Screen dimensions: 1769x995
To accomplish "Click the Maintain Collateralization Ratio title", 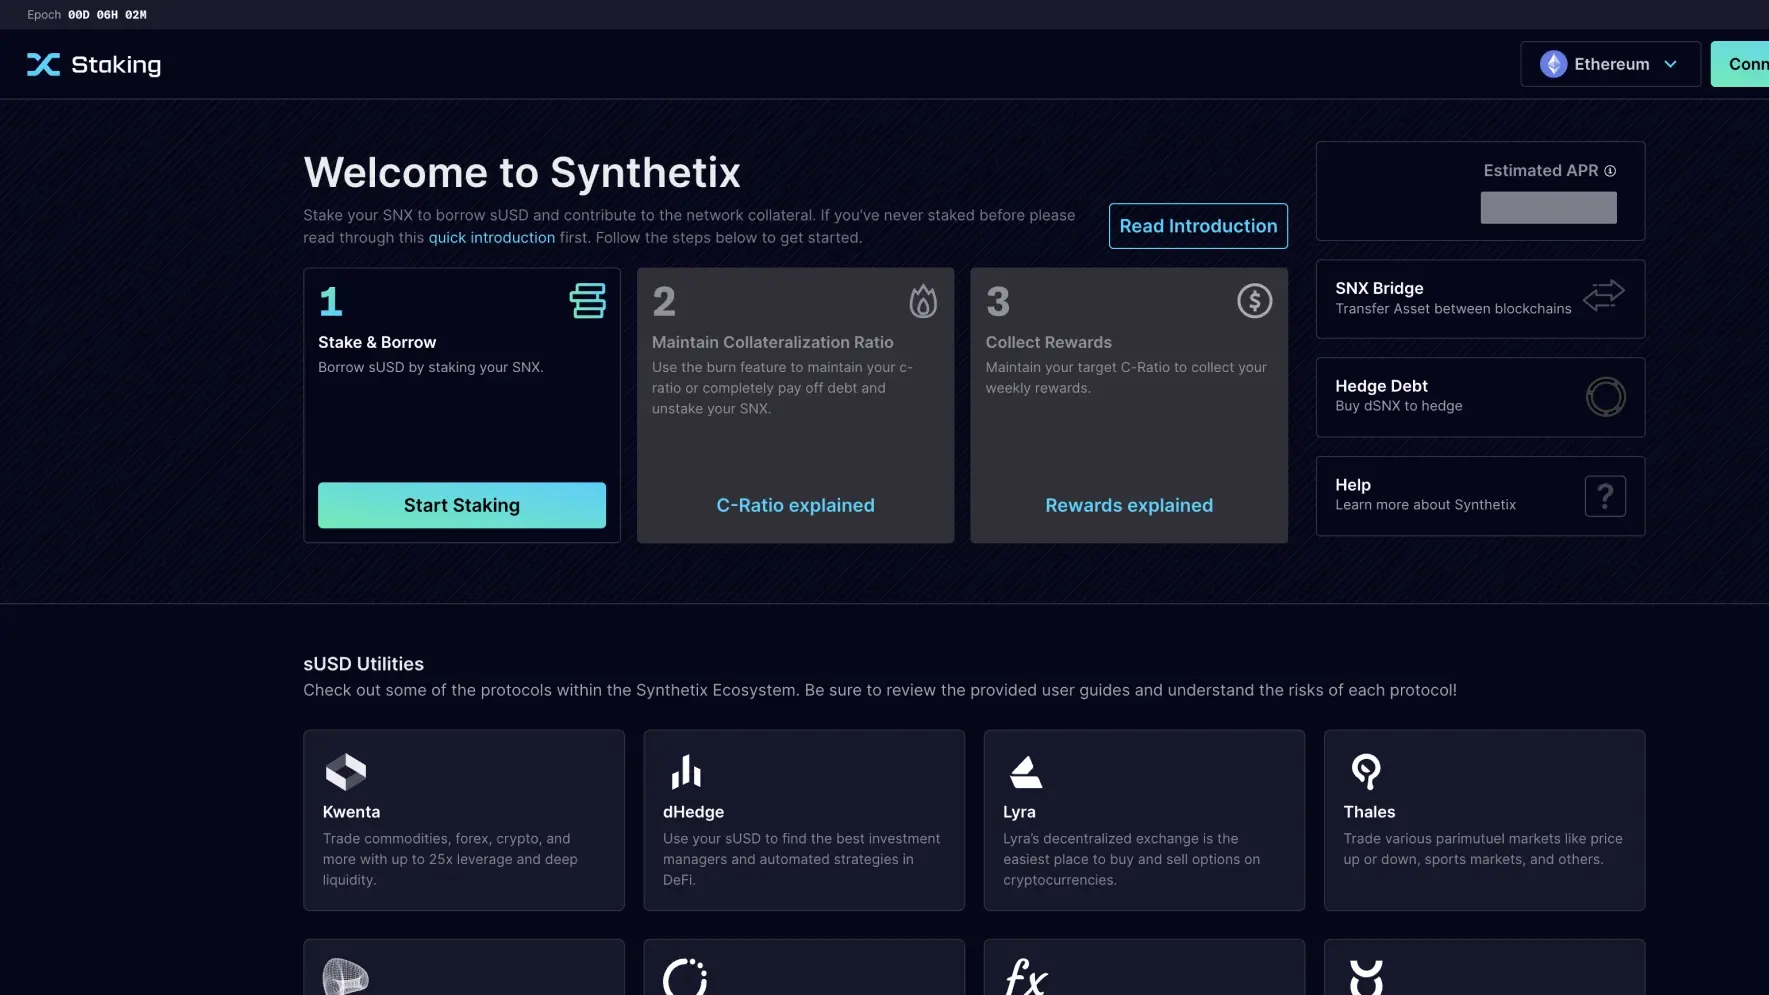I will 773,342.
